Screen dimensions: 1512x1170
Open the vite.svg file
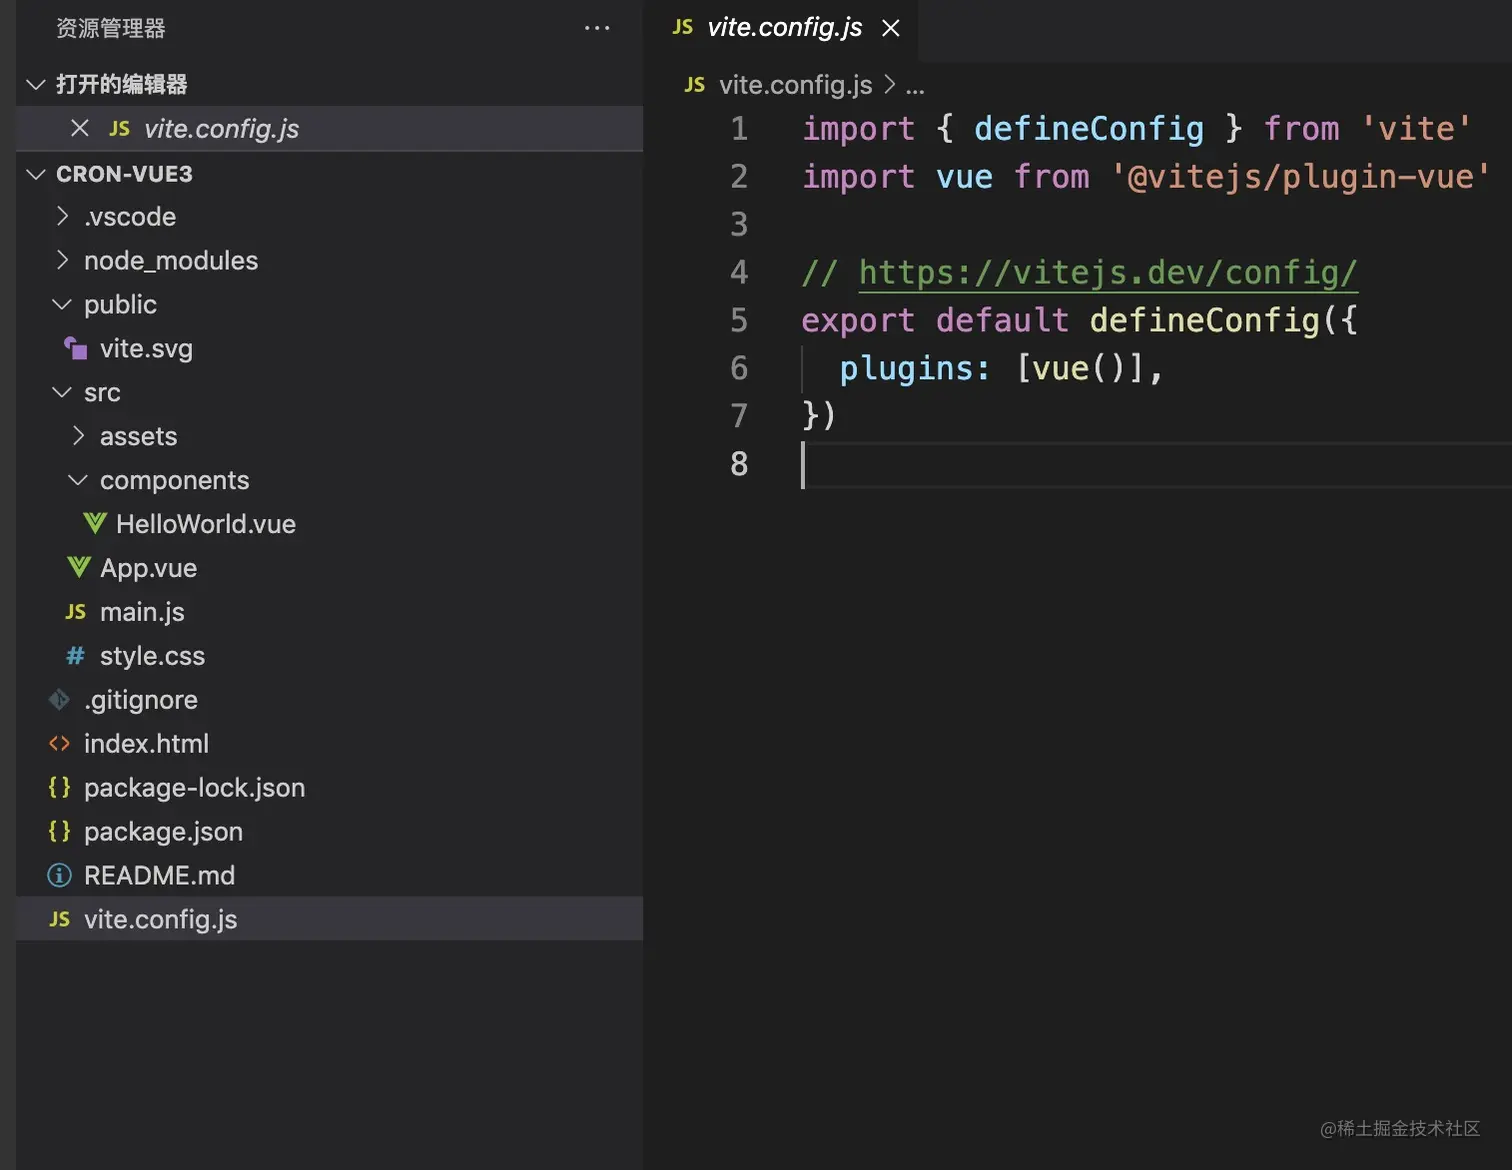329,348
